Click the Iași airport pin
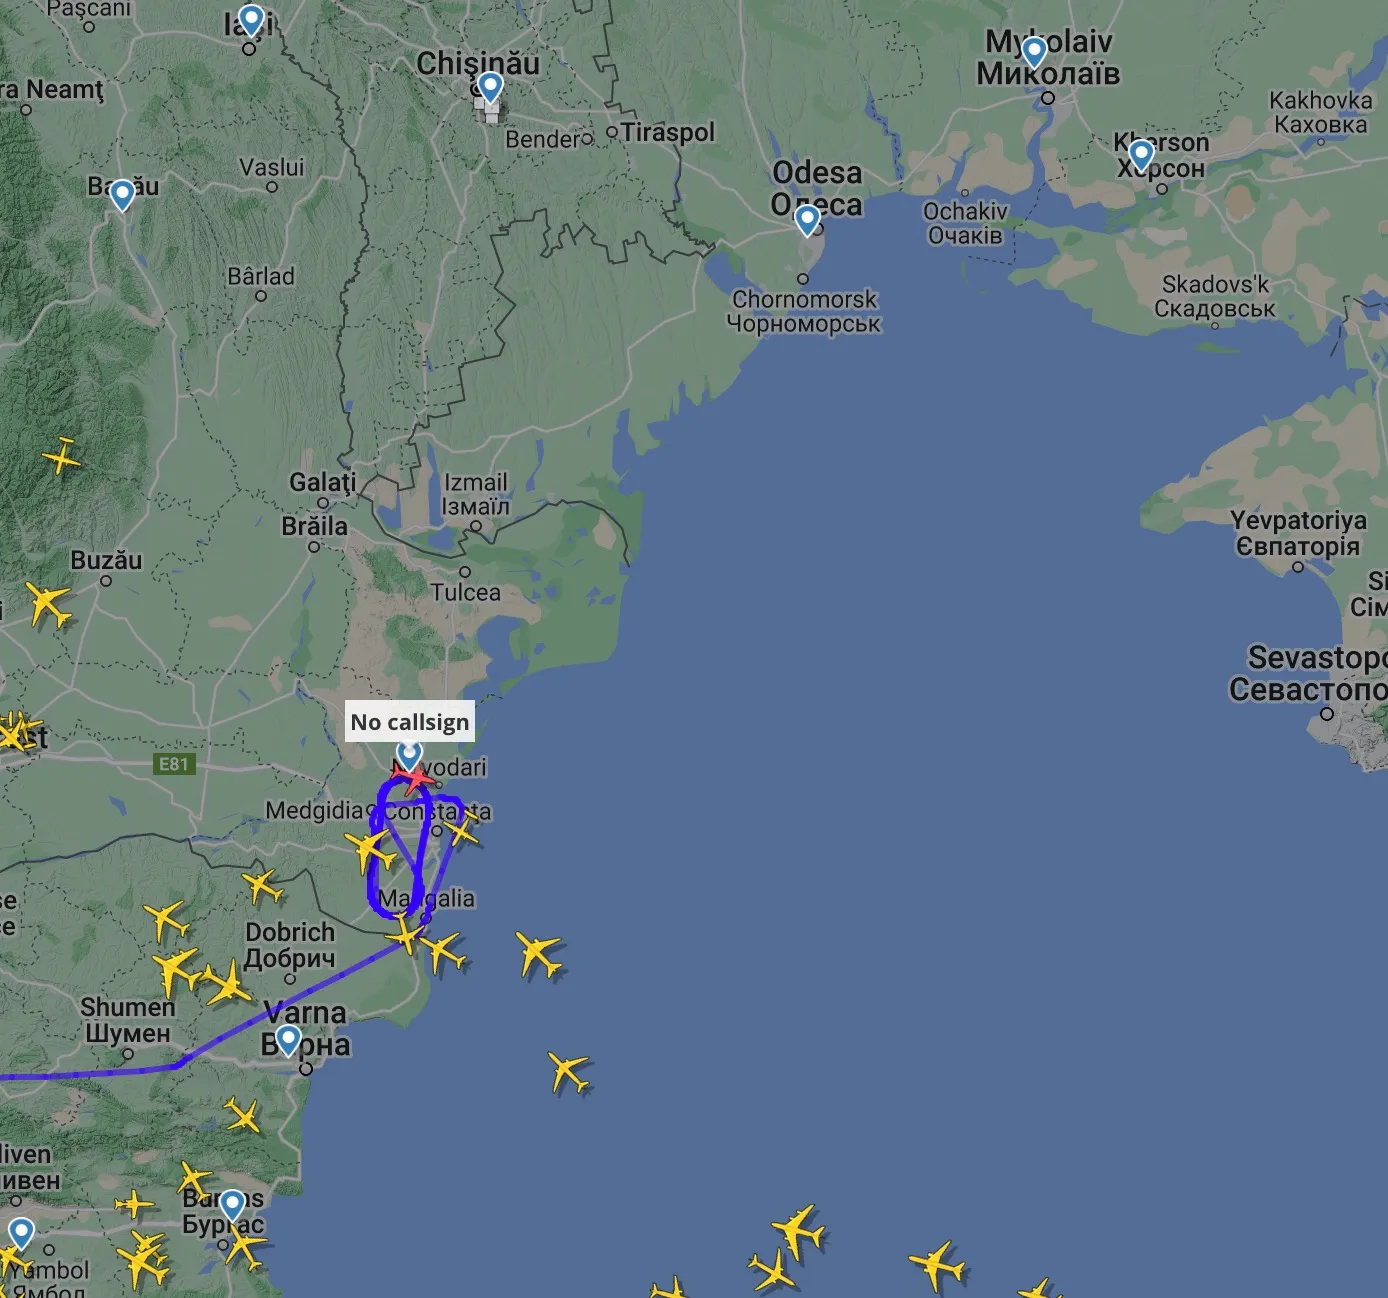The width and height of the screenshot is (1388, 1298). click(251, 20)
